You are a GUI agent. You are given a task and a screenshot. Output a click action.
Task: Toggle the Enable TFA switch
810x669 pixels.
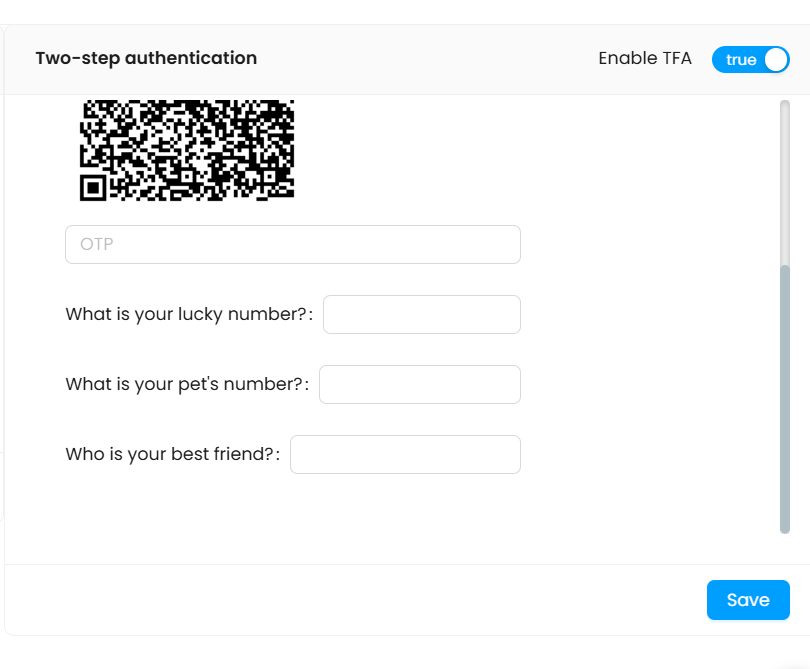(x=750, y=60)
